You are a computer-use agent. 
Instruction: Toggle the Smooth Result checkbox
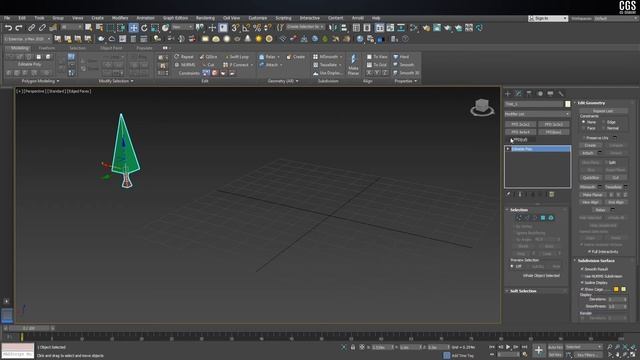[x=582, y=269]
